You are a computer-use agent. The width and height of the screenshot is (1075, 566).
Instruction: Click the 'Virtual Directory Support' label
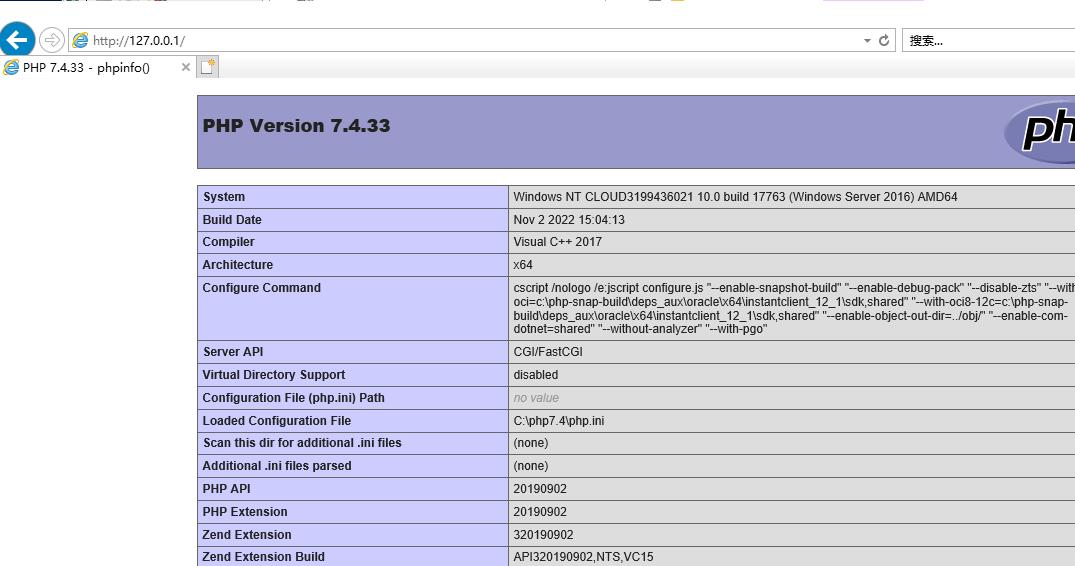pyautogui.click(x=274, y=375)
